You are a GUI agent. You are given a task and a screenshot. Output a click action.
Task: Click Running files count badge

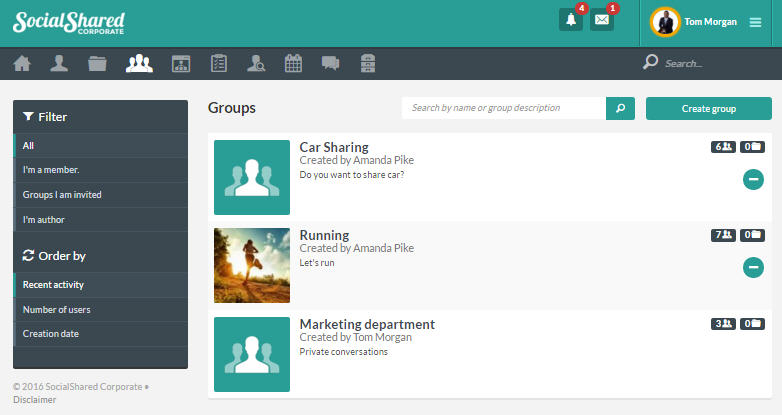point(752,235)
